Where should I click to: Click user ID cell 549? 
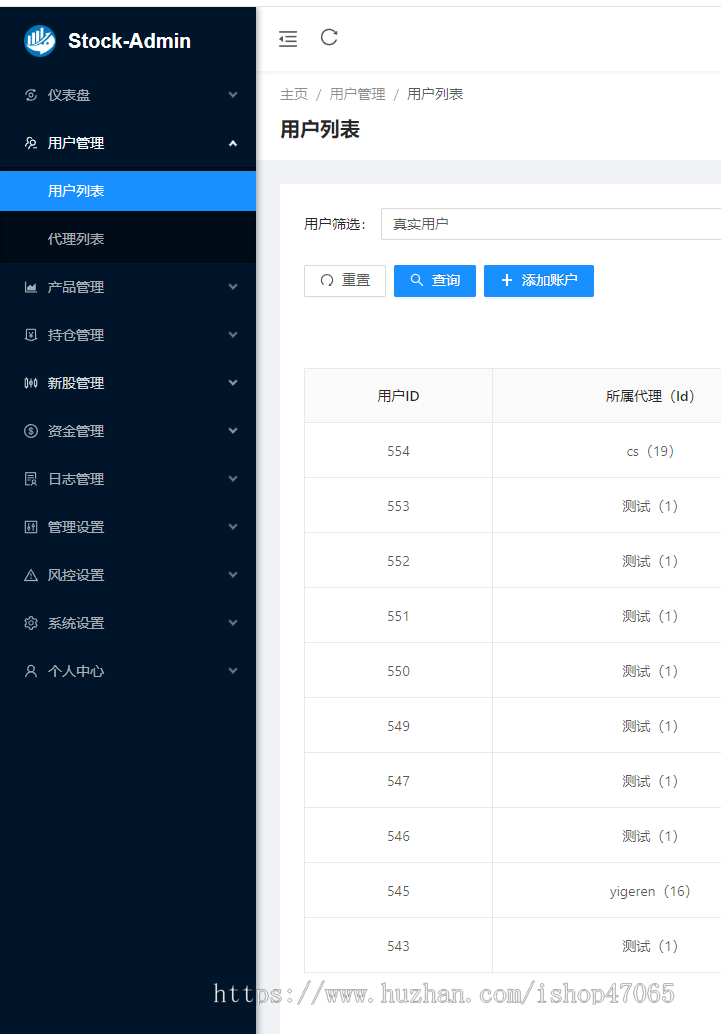(398, 726)
